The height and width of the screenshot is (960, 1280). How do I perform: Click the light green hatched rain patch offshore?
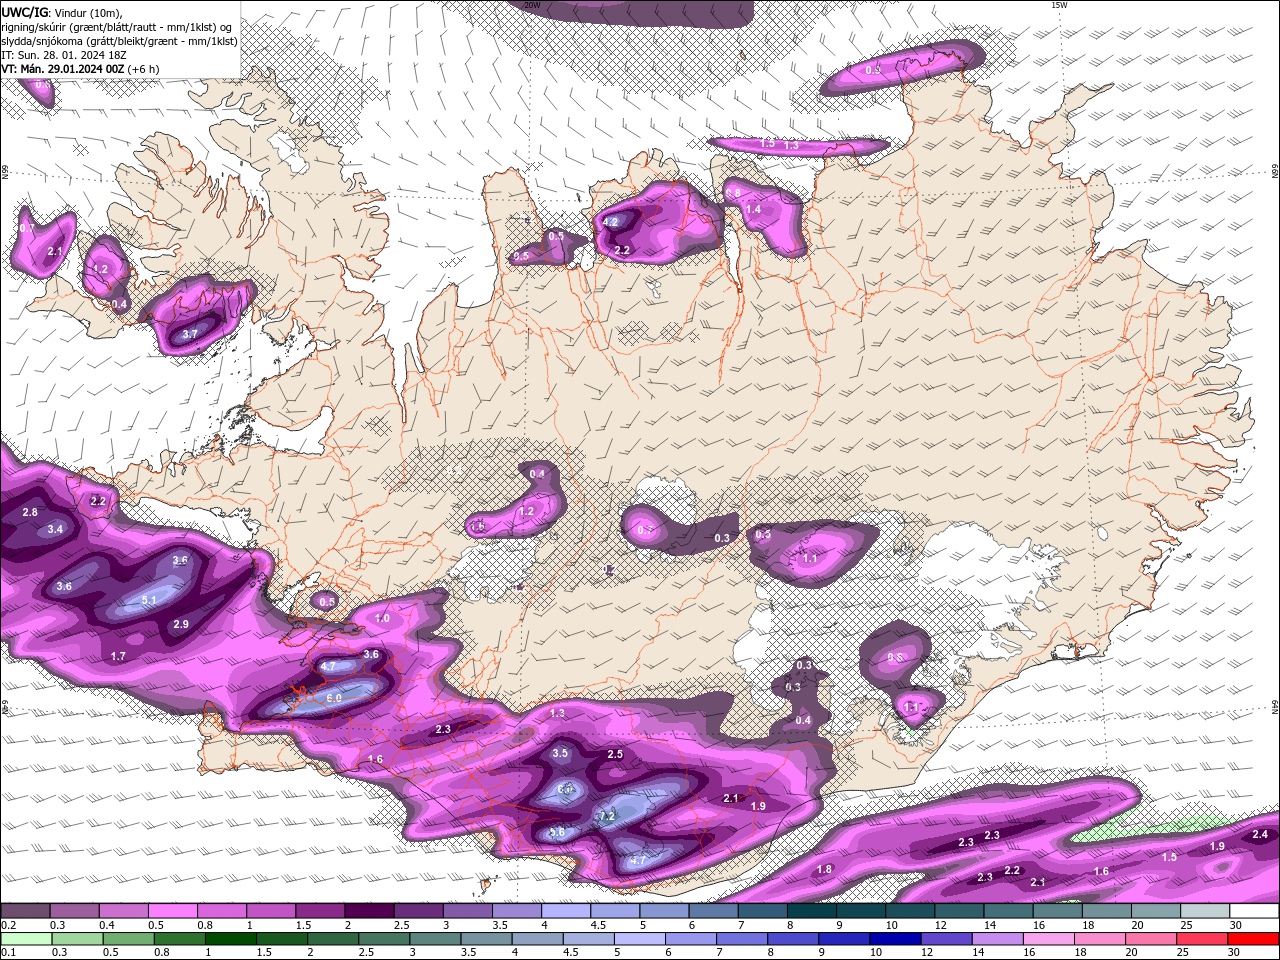1150,830
